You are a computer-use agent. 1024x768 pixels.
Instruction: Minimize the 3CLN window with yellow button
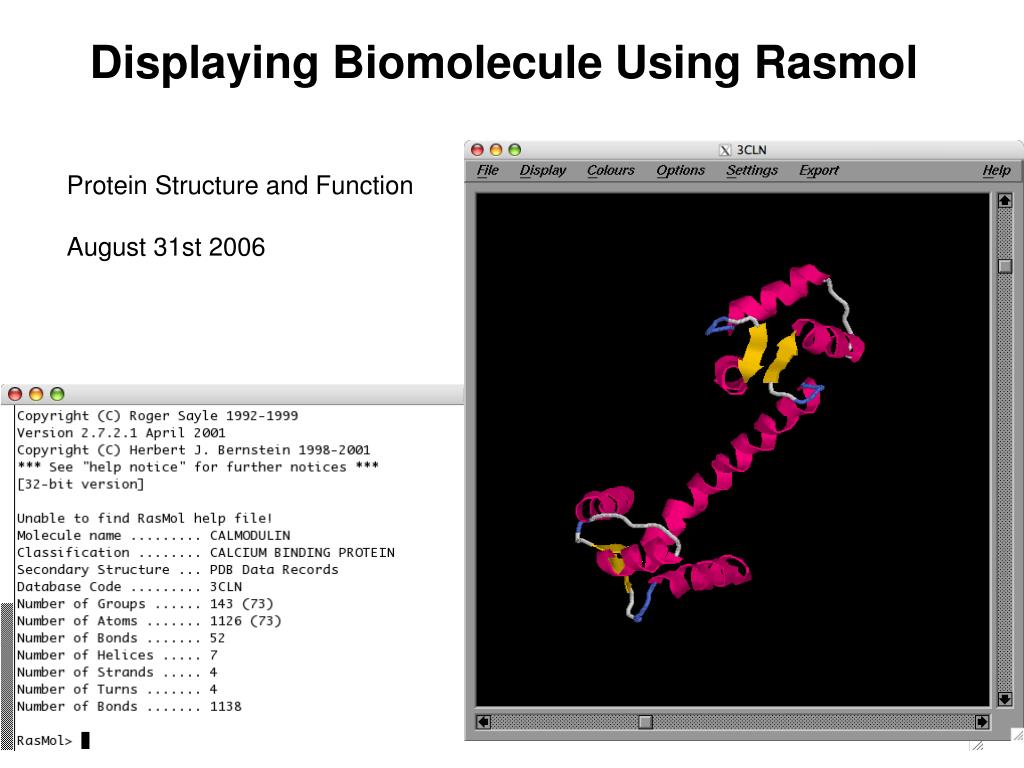click(496, 150)
